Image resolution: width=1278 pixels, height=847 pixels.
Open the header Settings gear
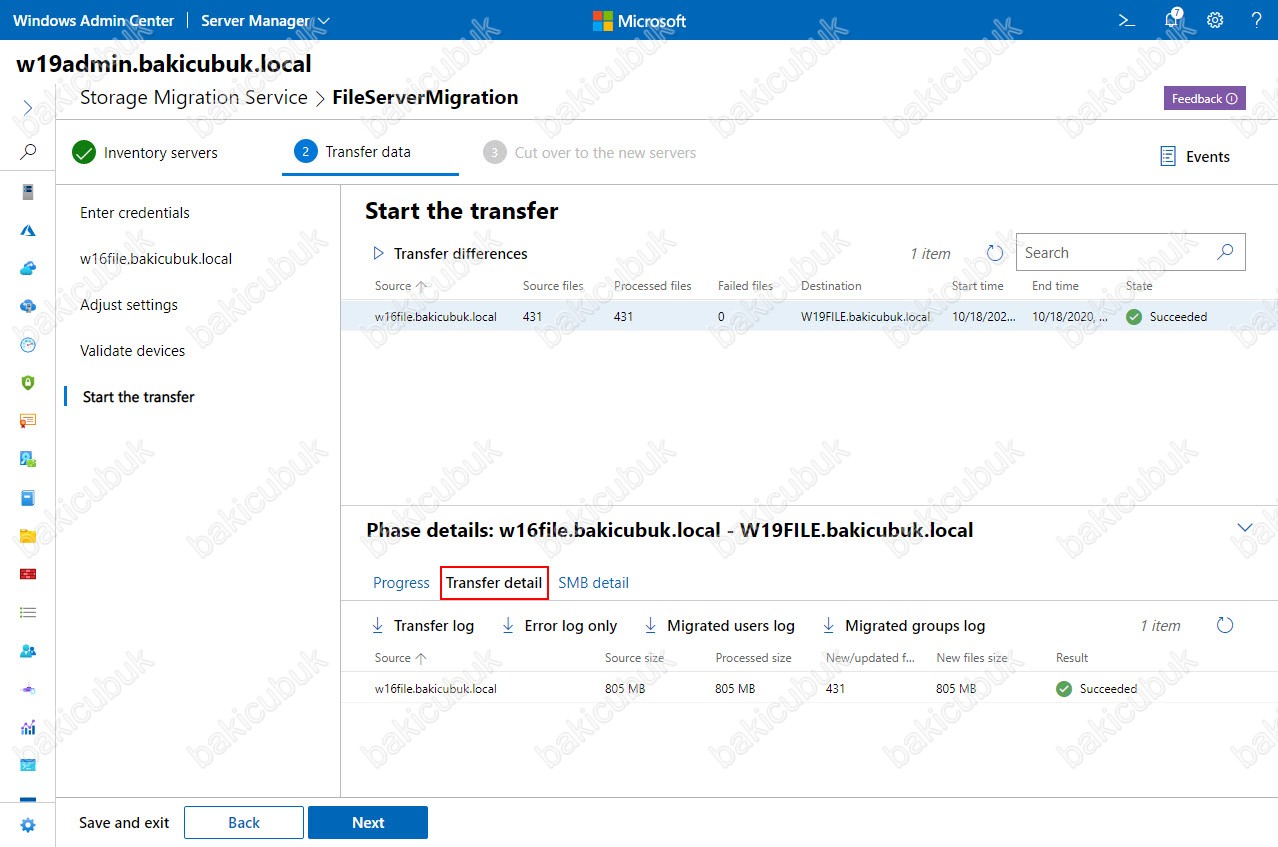click(x=1215, y=20)
